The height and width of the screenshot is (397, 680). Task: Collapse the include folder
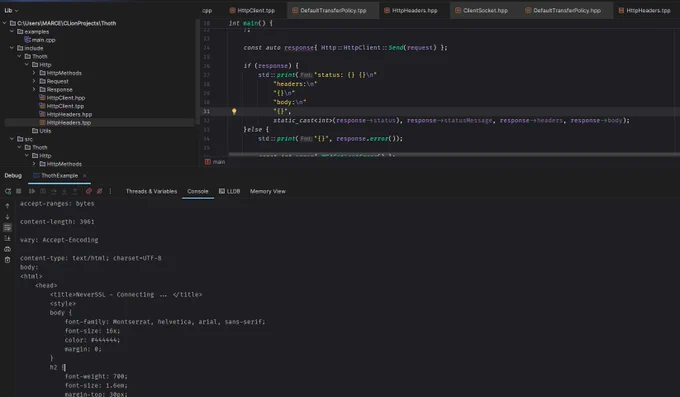[12, 48]
